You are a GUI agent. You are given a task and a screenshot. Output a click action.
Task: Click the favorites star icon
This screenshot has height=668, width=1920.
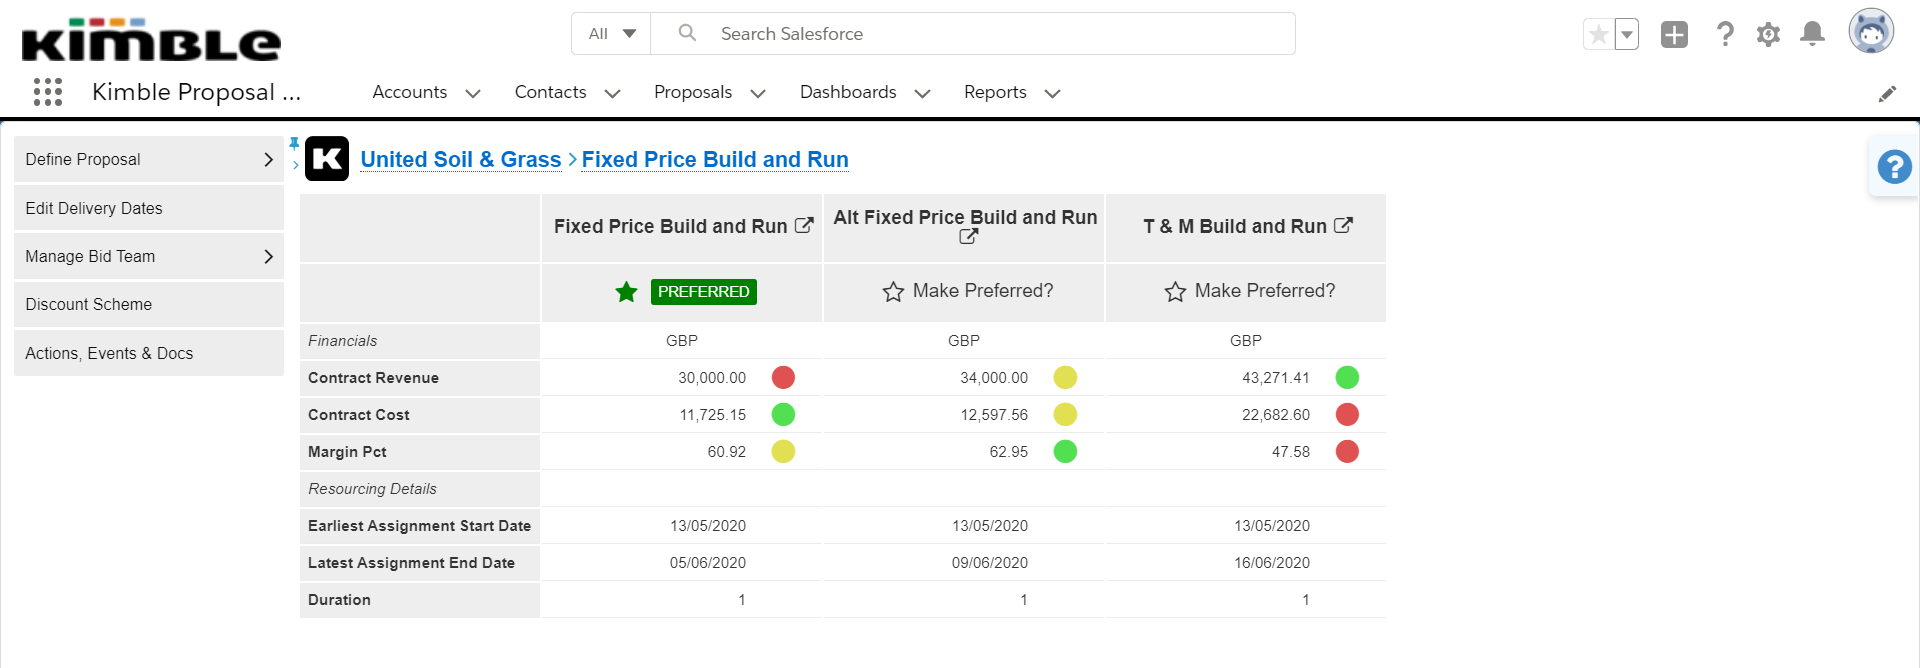point(1598,35)
